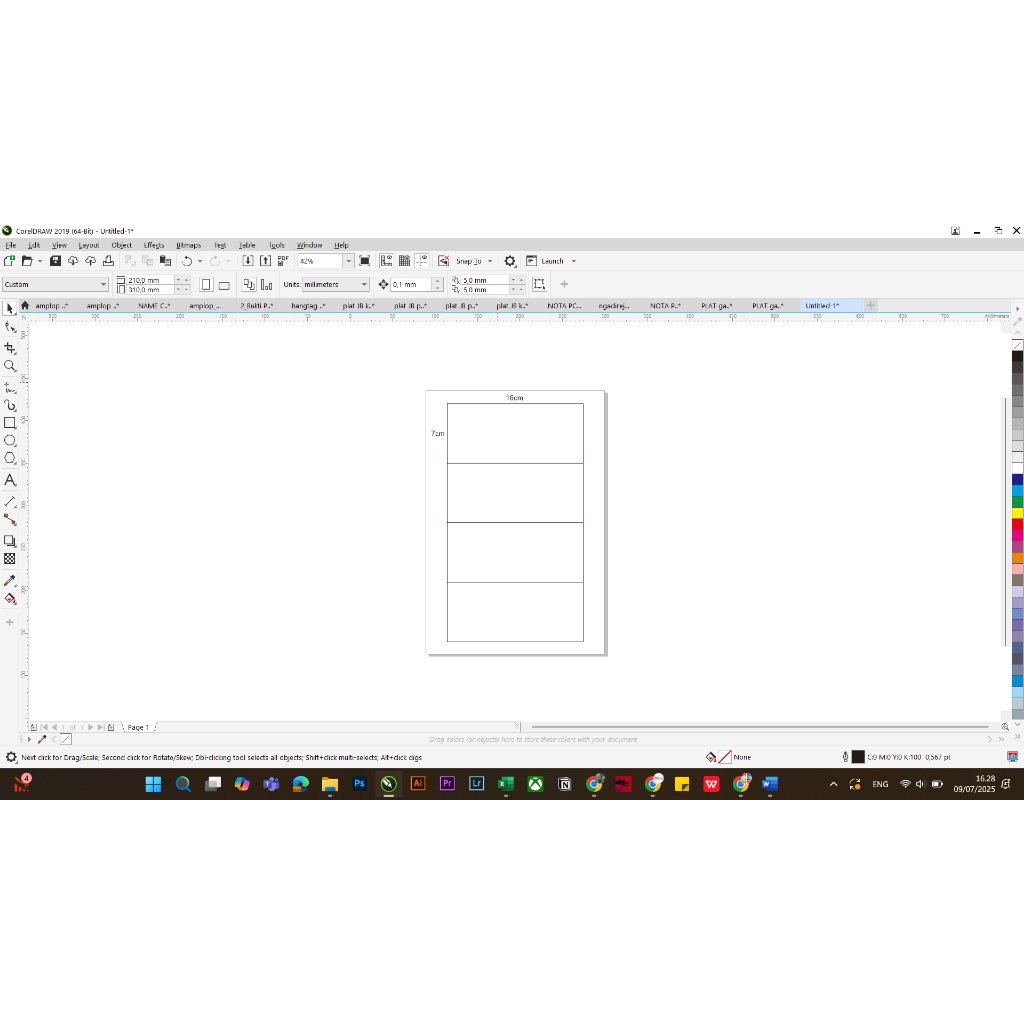Toggle full-screen preview button
This screenshot has width=1024, height=1024.
(x=365, y=261)
